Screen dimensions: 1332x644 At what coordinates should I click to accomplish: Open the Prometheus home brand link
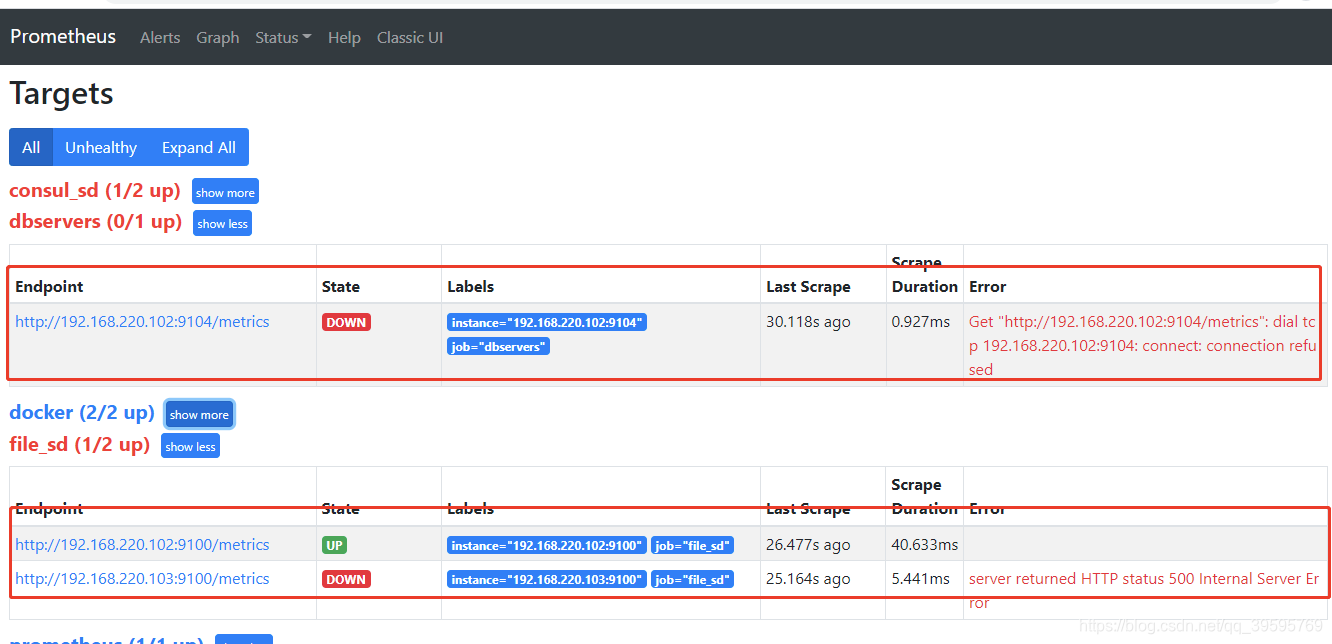(63, 37)
